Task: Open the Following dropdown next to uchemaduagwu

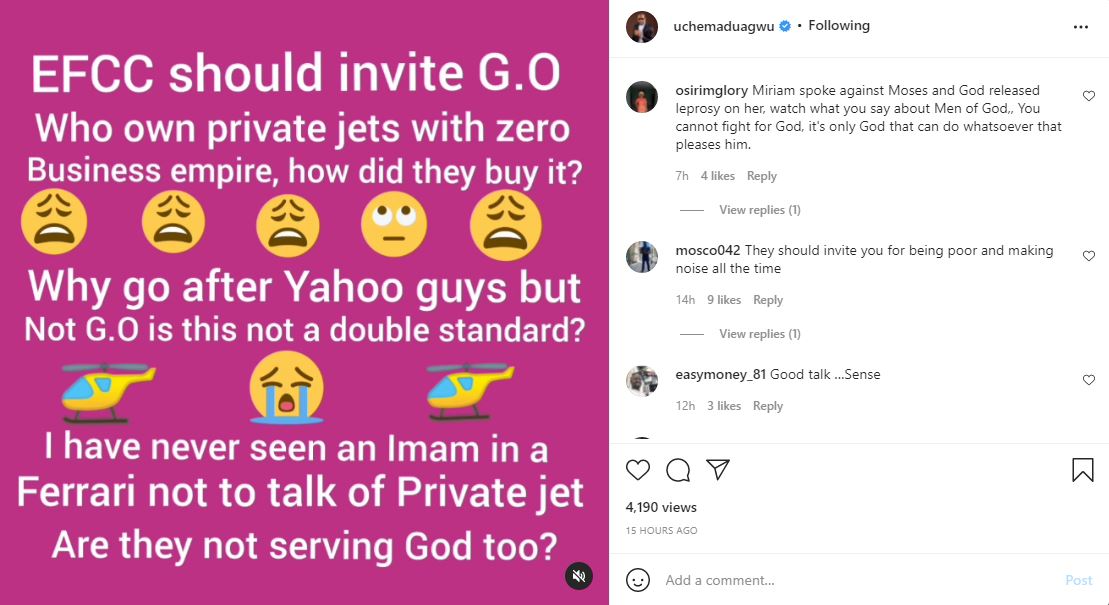Action: coord(838,26)
